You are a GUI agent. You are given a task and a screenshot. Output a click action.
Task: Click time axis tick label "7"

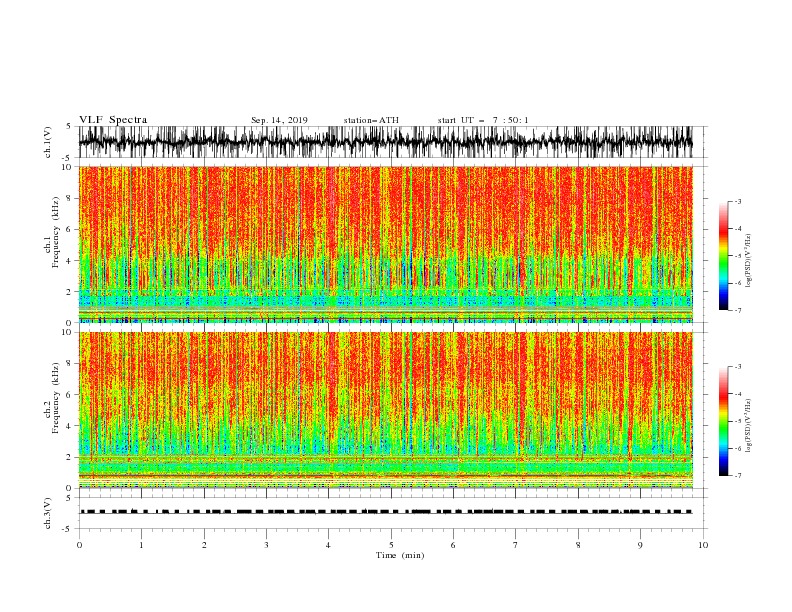[516, 545]
